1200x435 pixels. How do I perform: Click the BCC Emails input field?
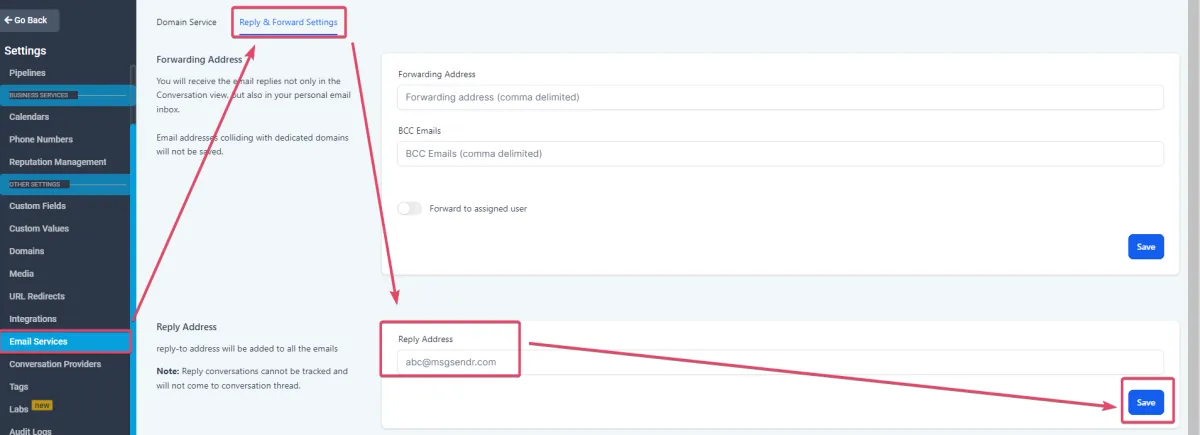[x=780, y=153]
